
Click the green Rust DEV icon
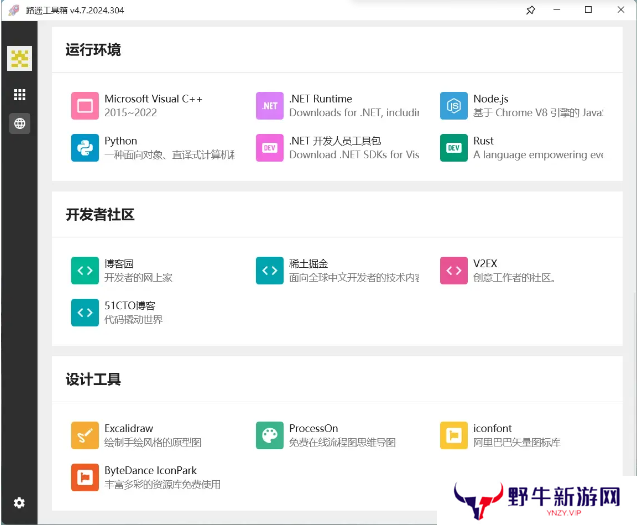click(454, 148)
